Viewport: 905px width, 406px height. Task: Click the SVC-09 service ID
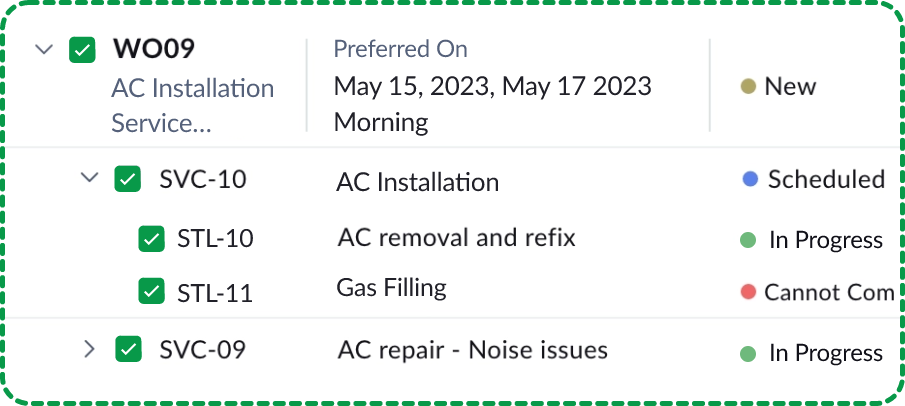[203, 350]
